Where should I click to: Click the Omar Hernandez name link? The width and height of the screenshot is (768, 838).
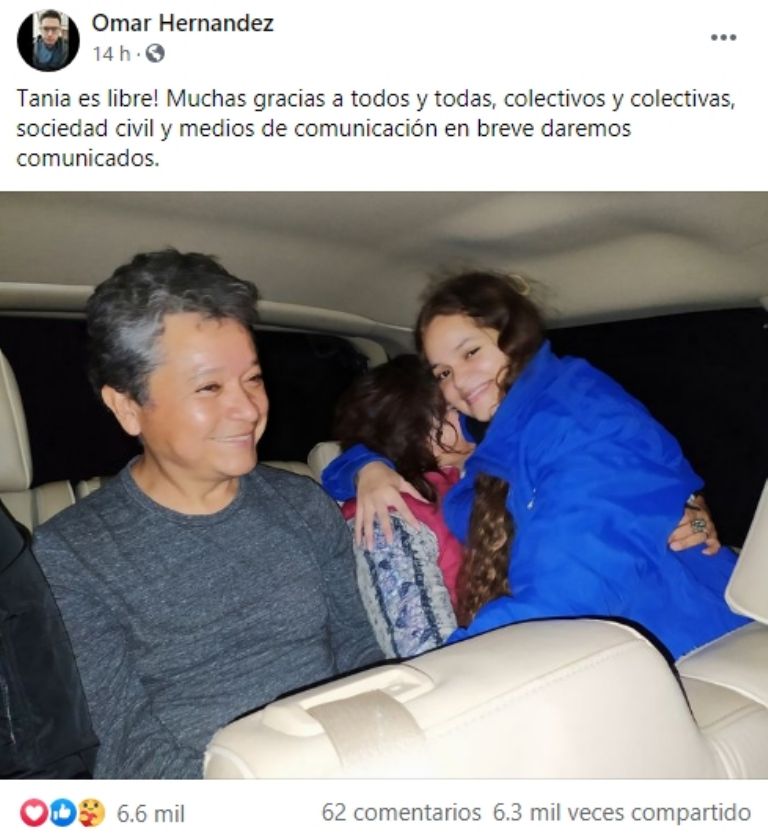coord(183,24)
